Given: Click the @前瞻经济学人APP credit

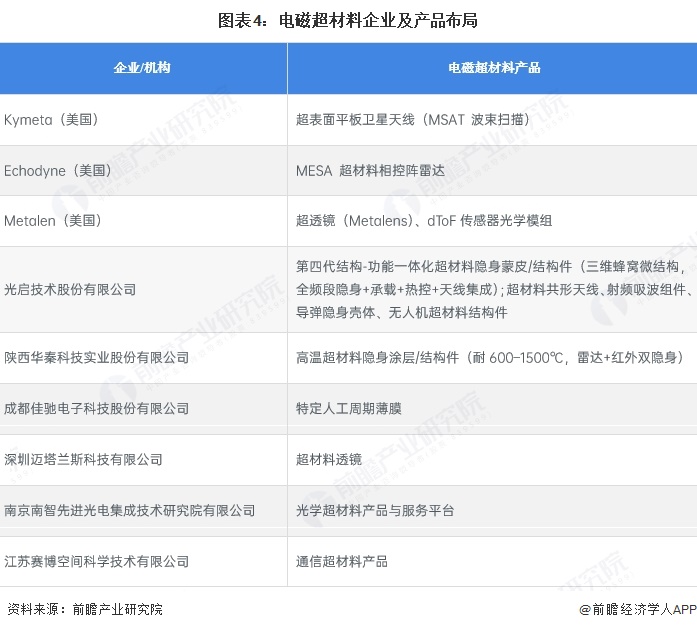Looking at the screenshot, I should pyautogui.click(x=637, y=609).
